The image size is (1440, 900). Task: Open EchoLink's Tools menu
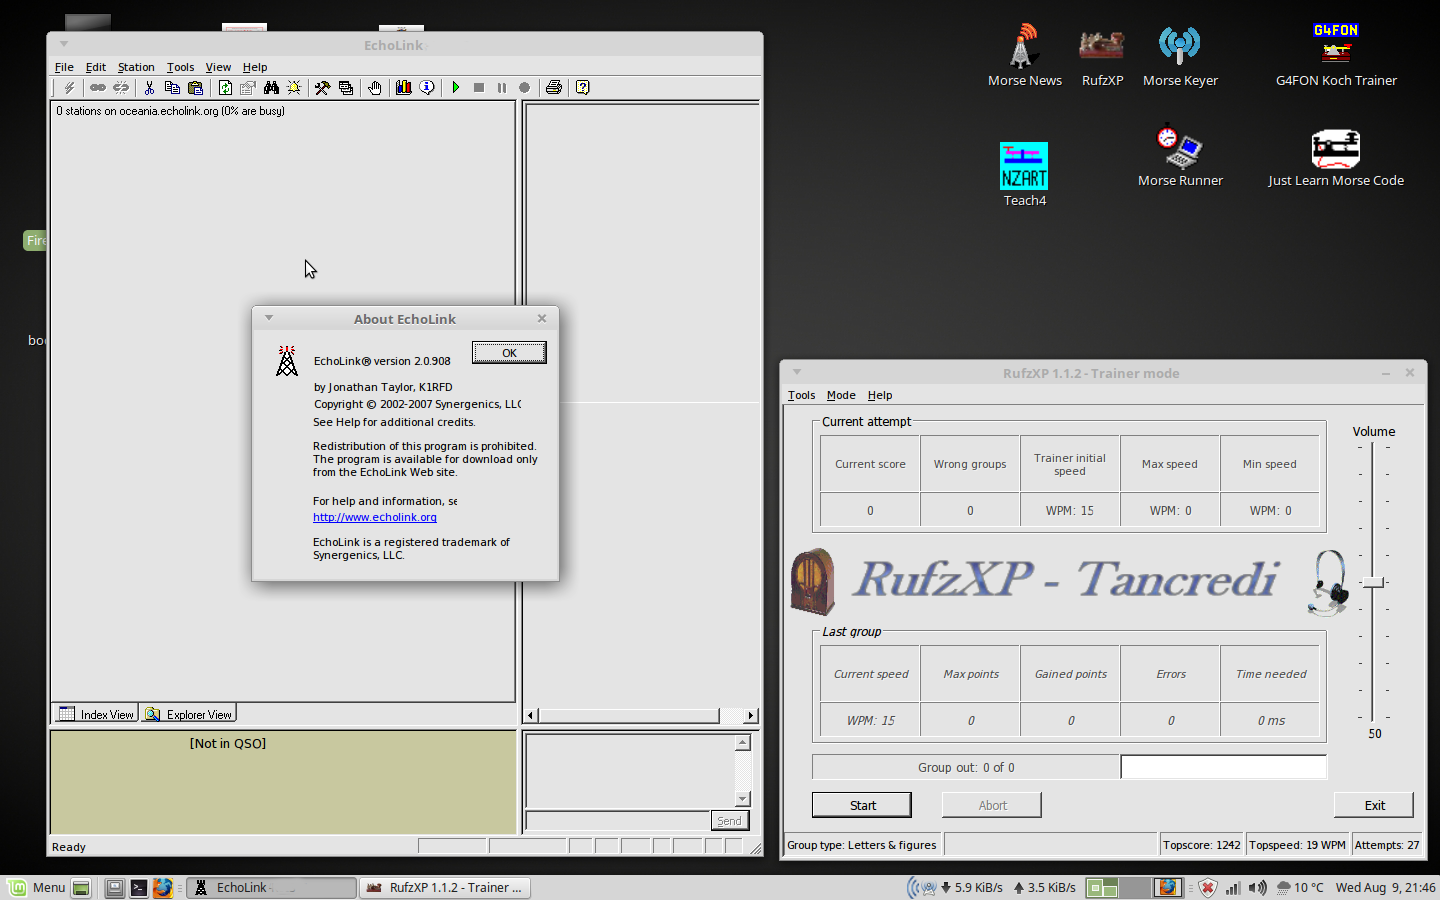click(x=180, y=67)
